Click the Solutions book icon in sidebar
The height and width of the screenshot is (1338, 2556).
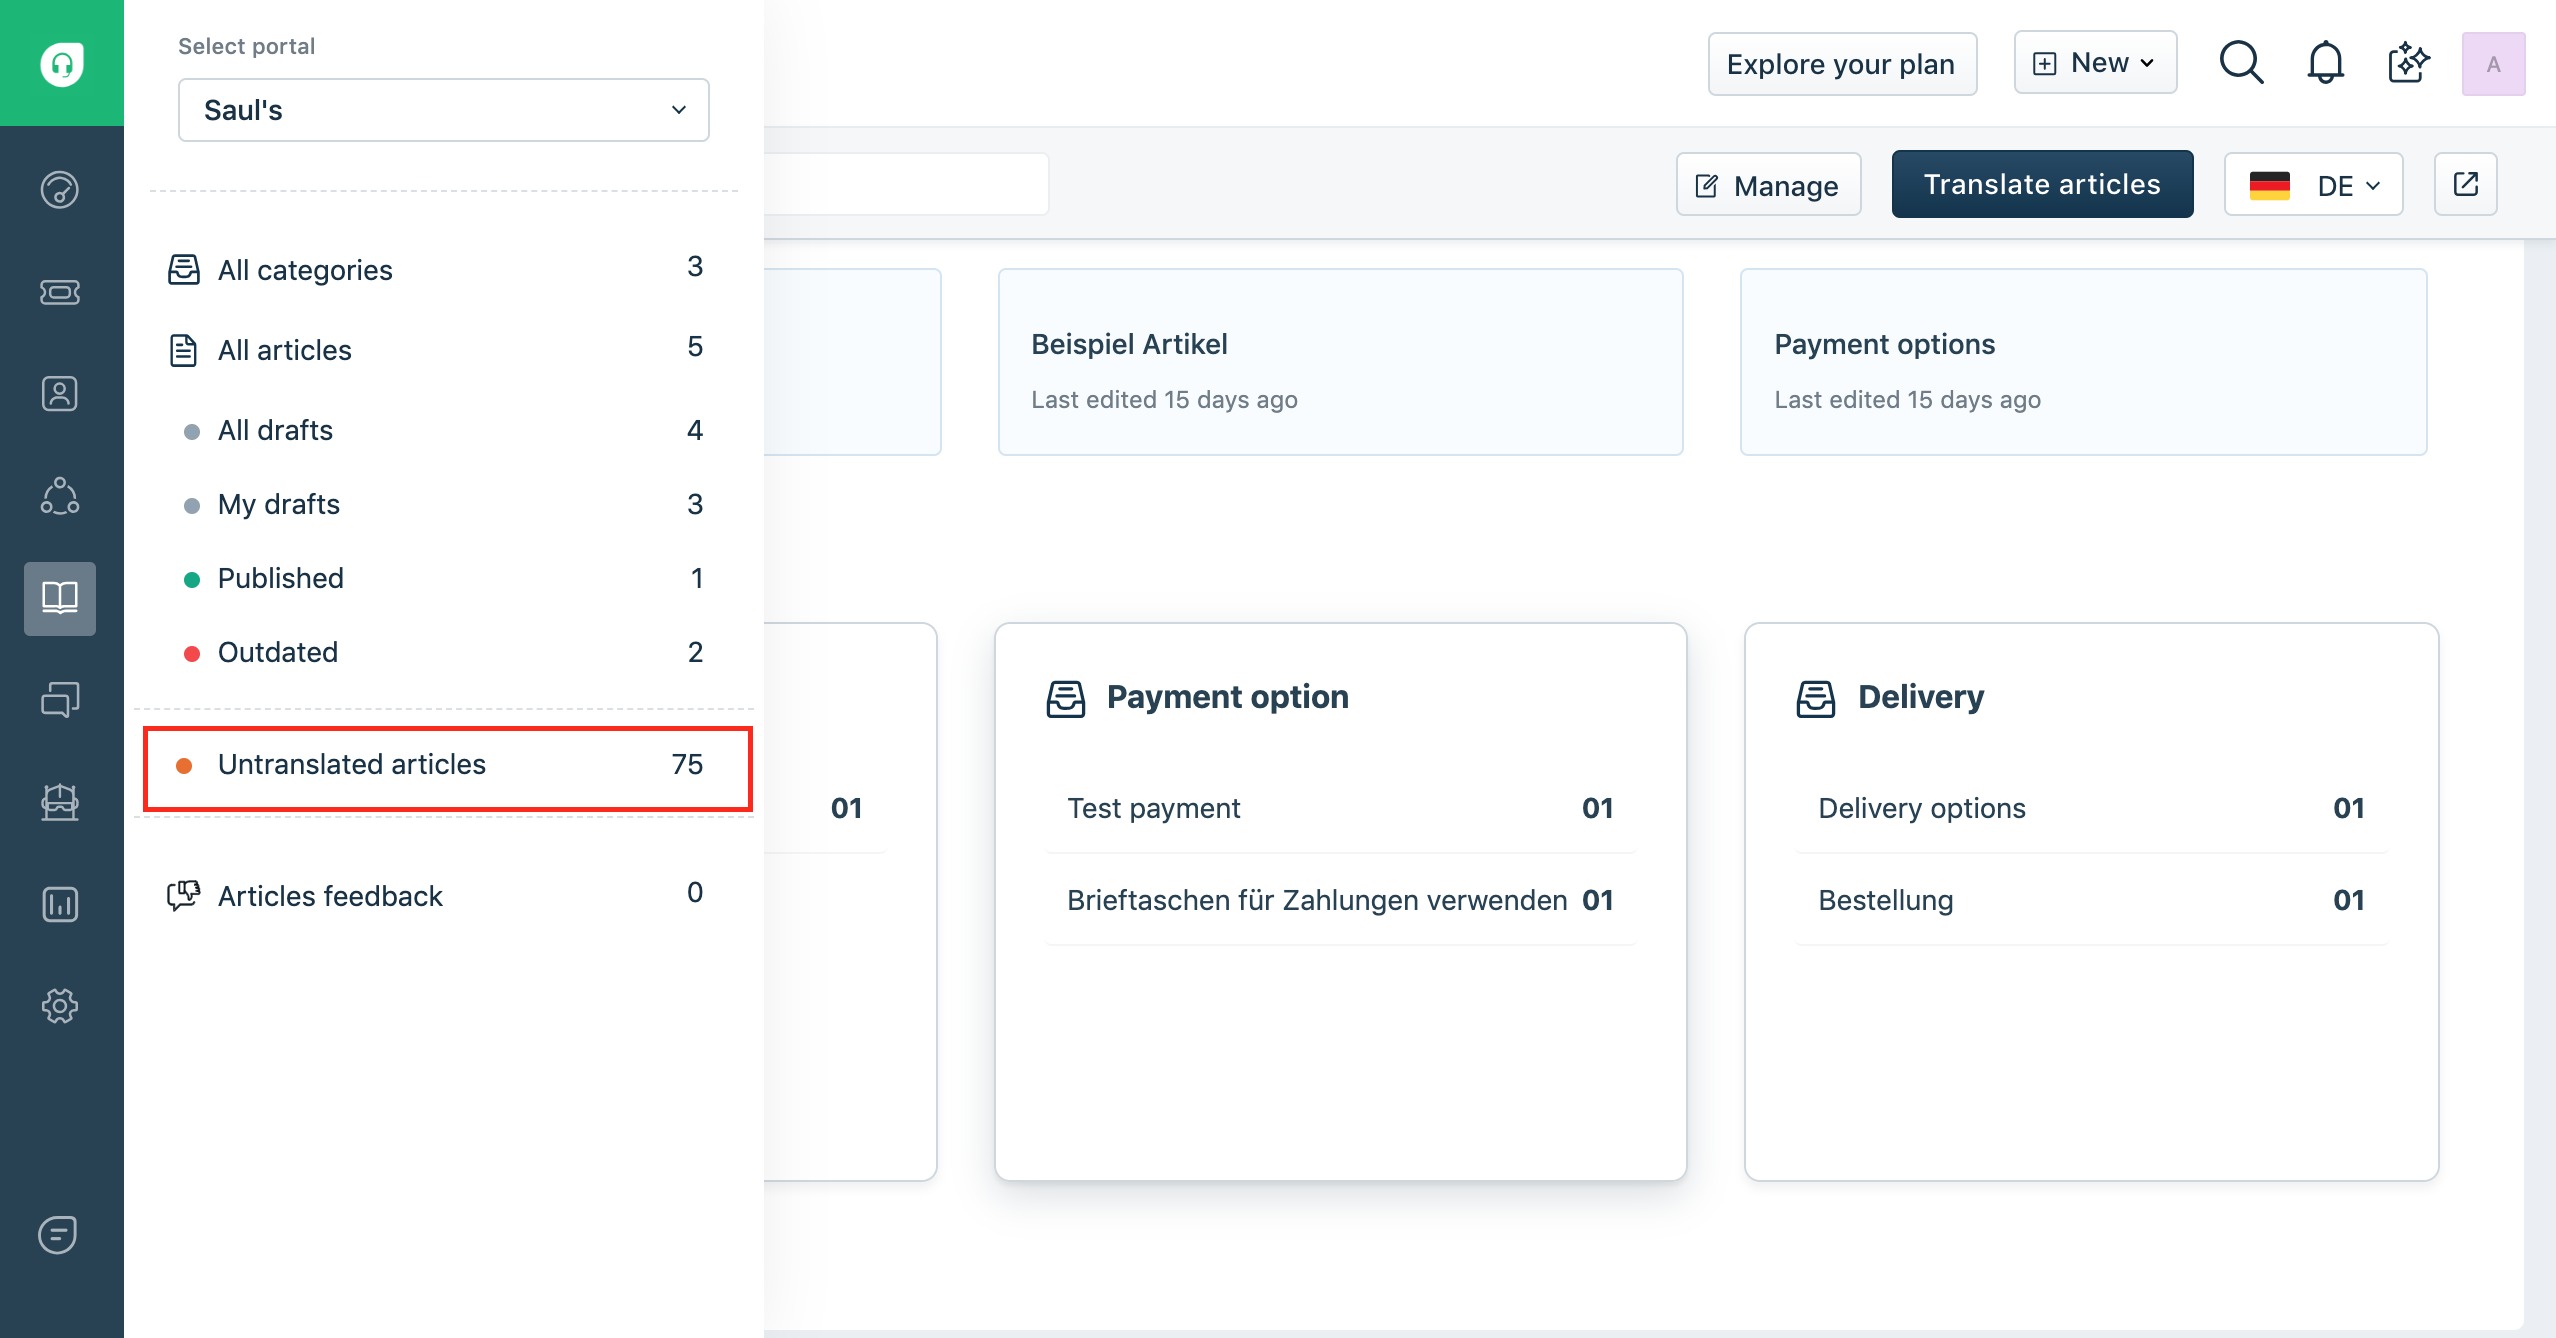[60, 598]
